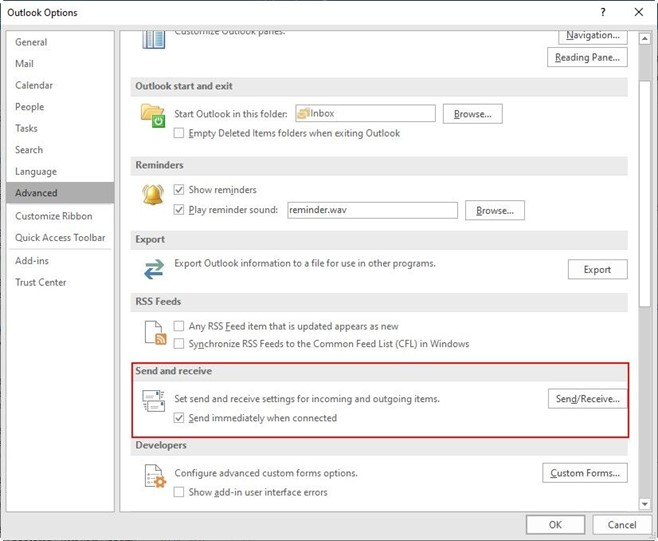Click the send and receive envelopes icon
658x541 pixels.
pos(154,401)
